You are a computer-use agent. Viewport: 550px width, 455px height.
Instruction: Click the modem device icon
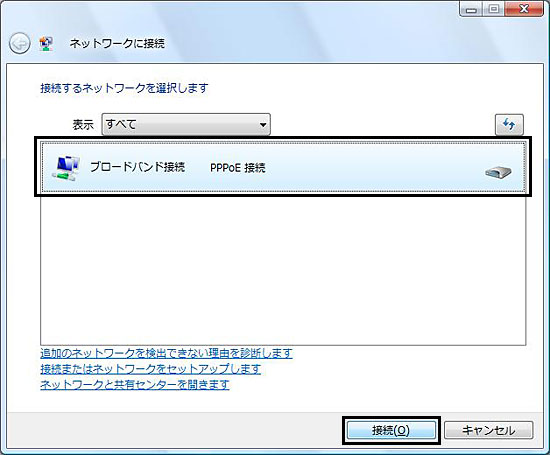498,172
